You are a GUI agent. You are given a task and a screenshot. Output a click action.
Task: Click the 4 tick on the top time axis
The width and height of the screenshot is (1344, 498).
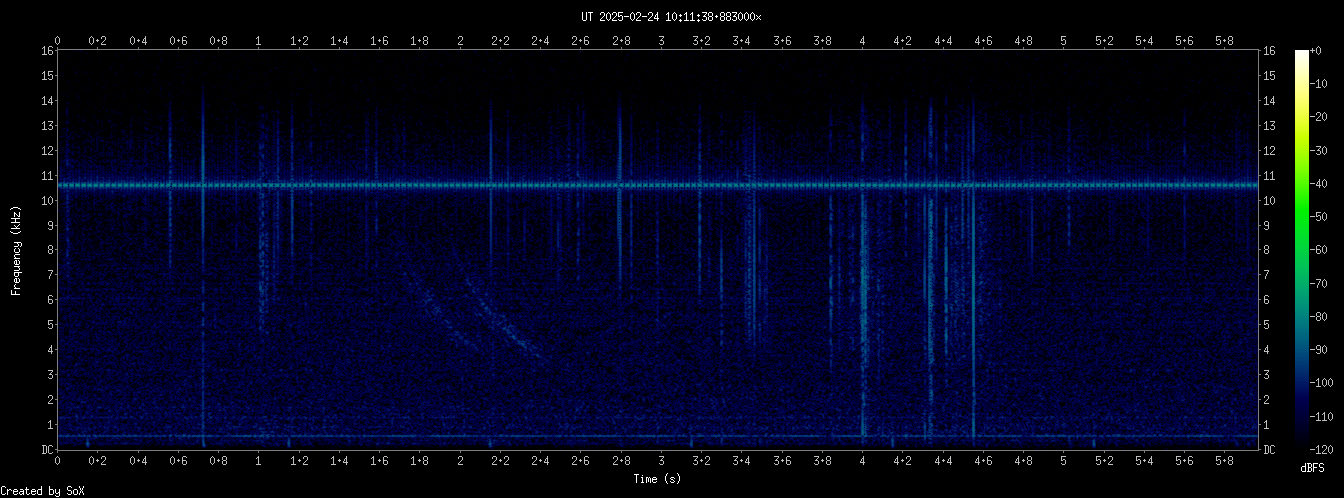coord(862,41)
